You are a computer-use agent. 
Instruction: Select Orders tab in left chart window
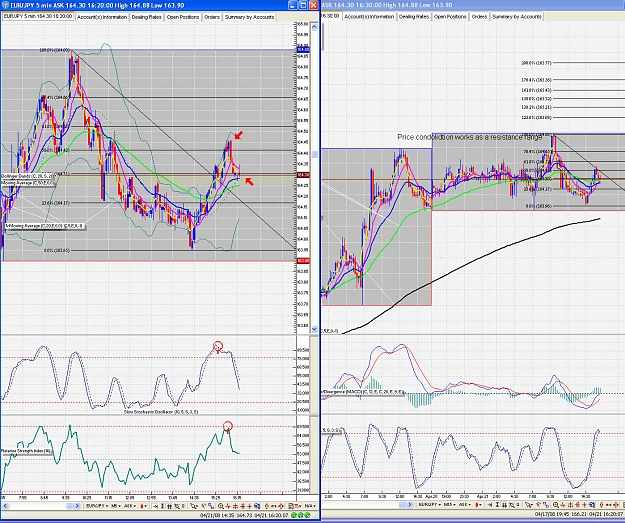coord(212,17)
